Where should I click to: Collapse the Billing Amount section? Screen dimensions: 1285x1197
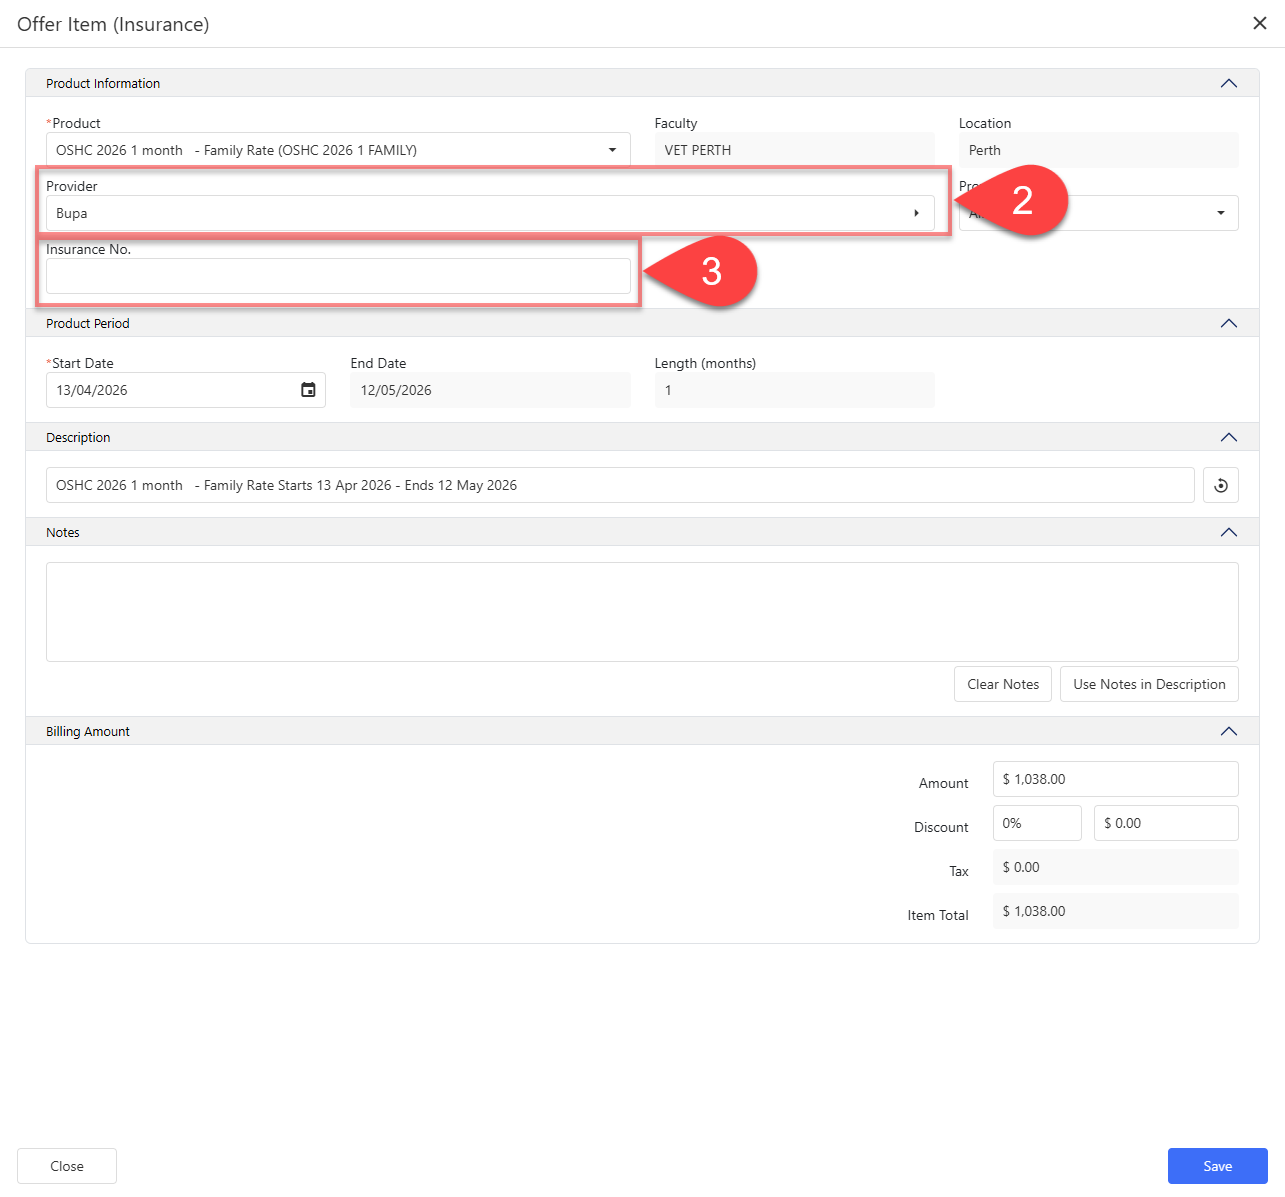pyautogui.click(x=1228, y=731)
